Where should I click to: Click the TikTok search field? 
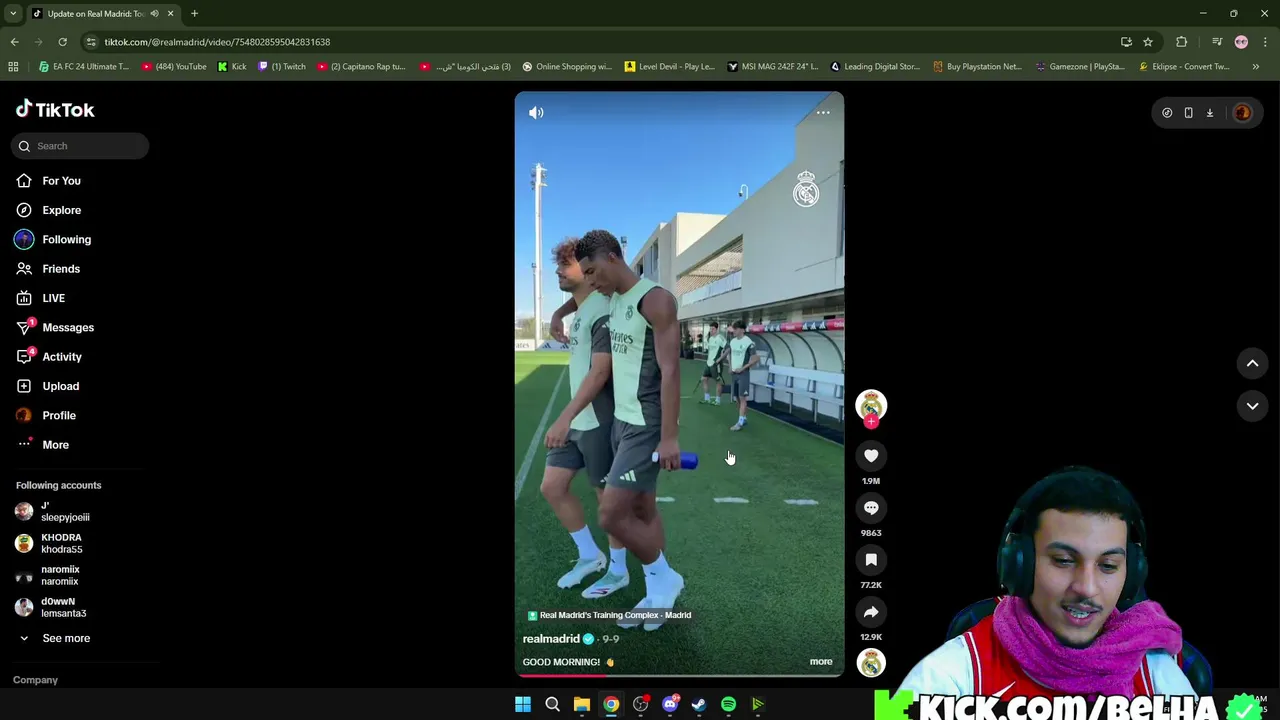[81, 146]
